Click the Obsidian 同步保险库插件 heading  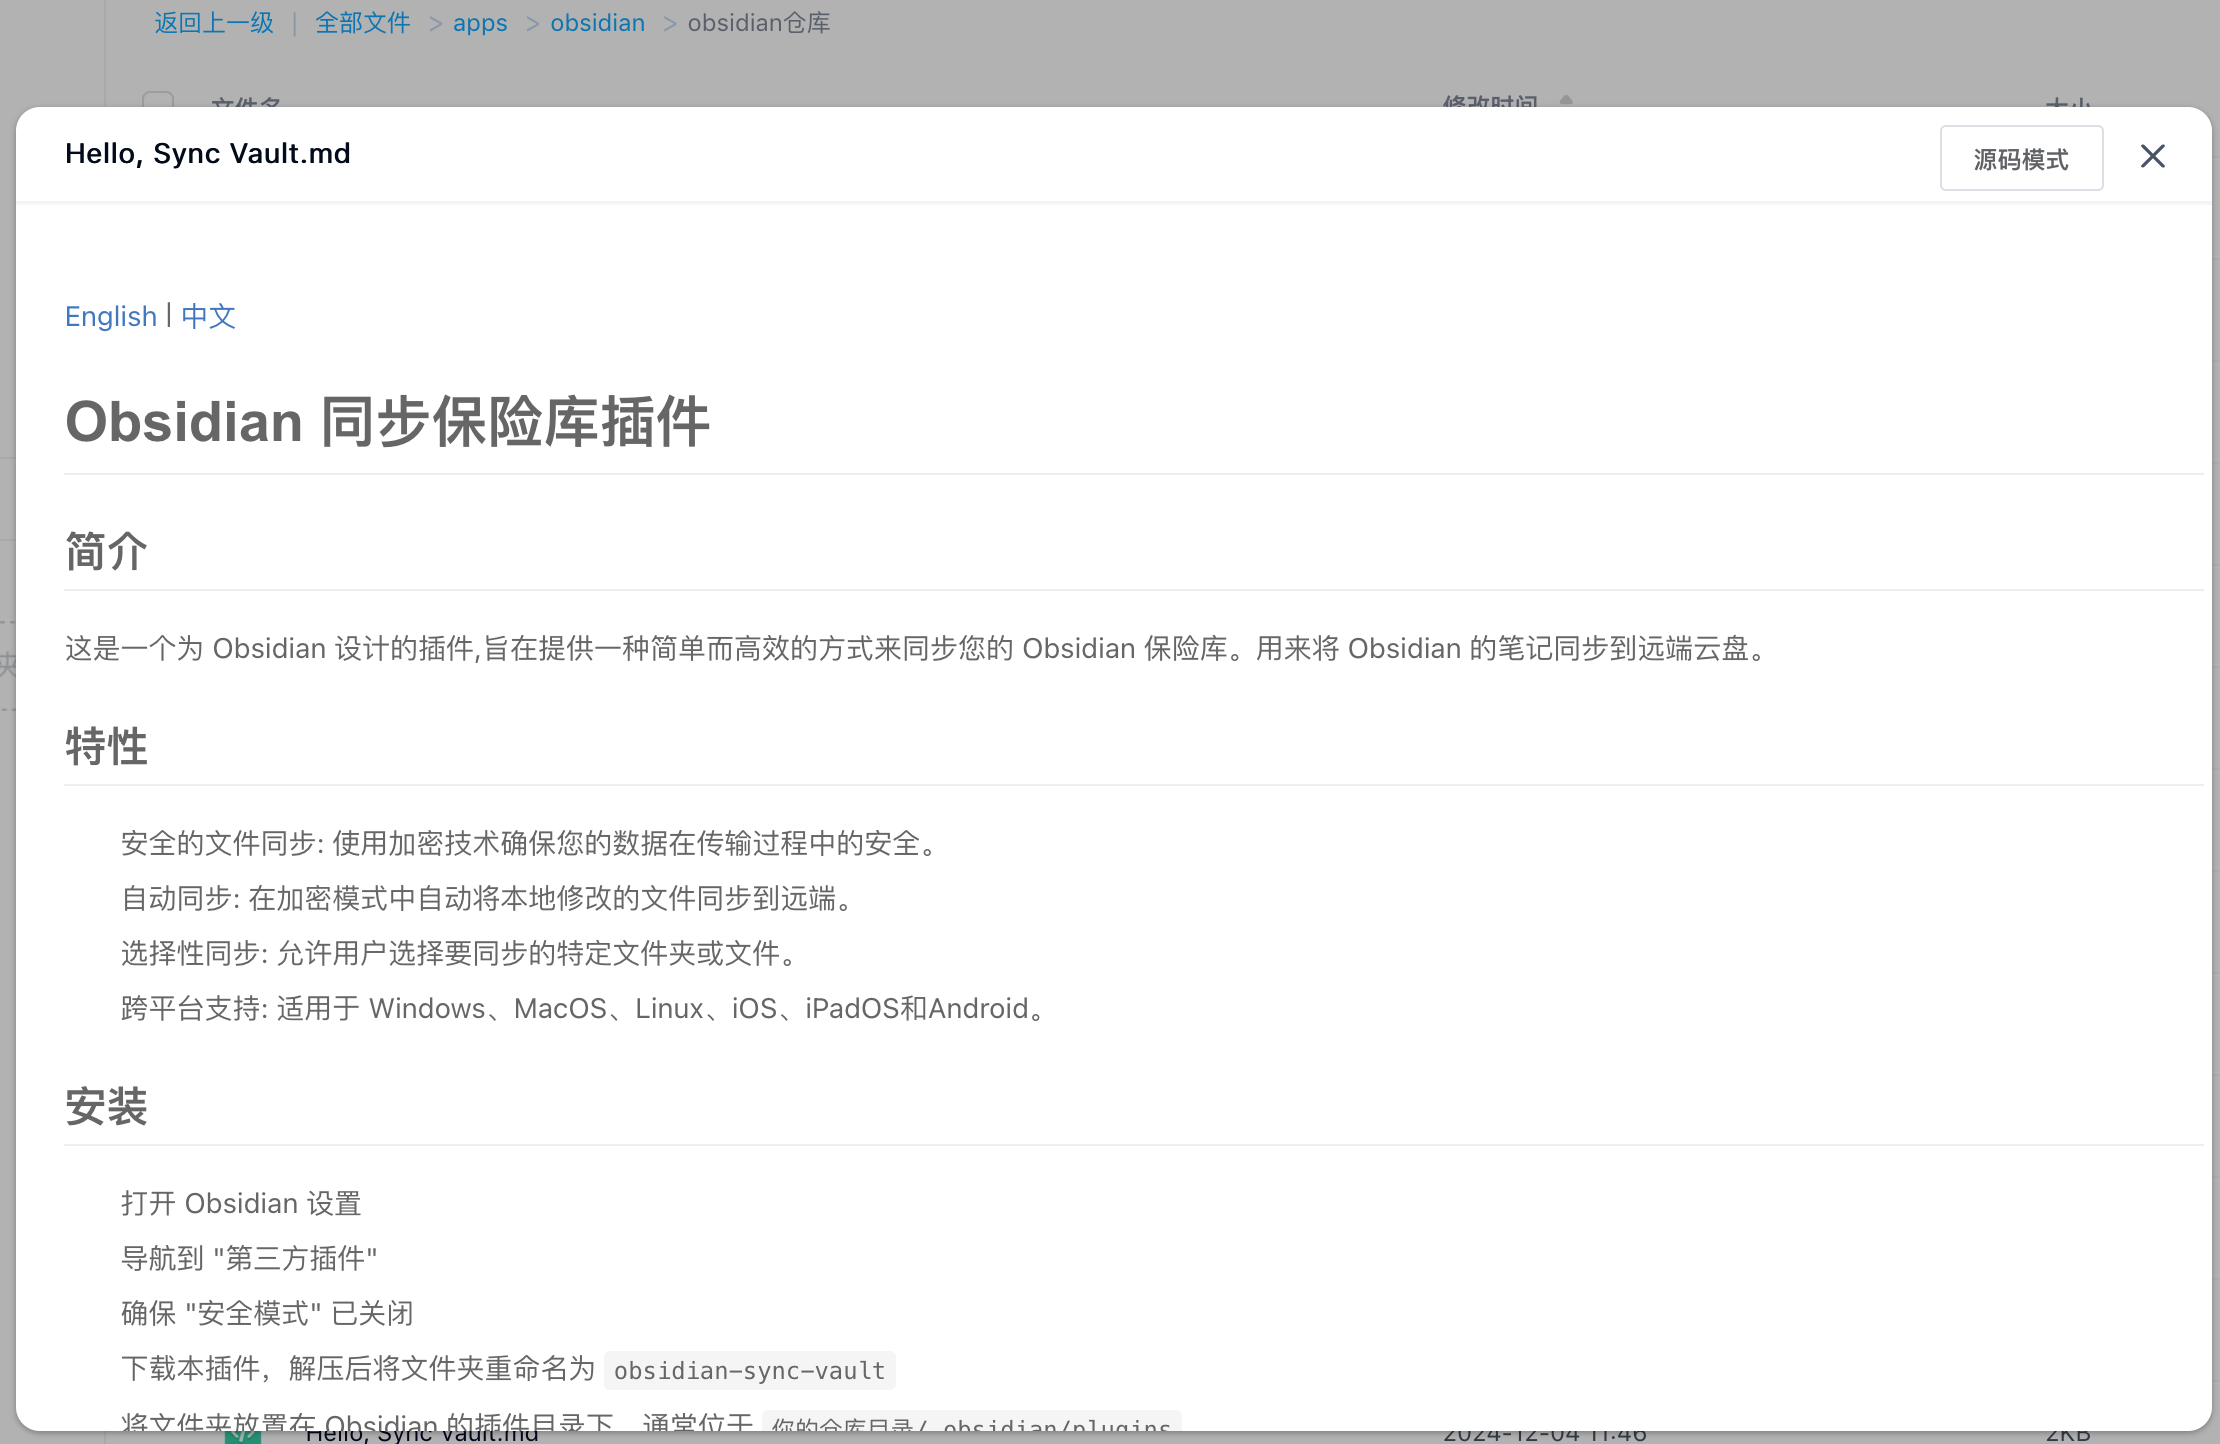pyautogui.click(x=388, y=421)
